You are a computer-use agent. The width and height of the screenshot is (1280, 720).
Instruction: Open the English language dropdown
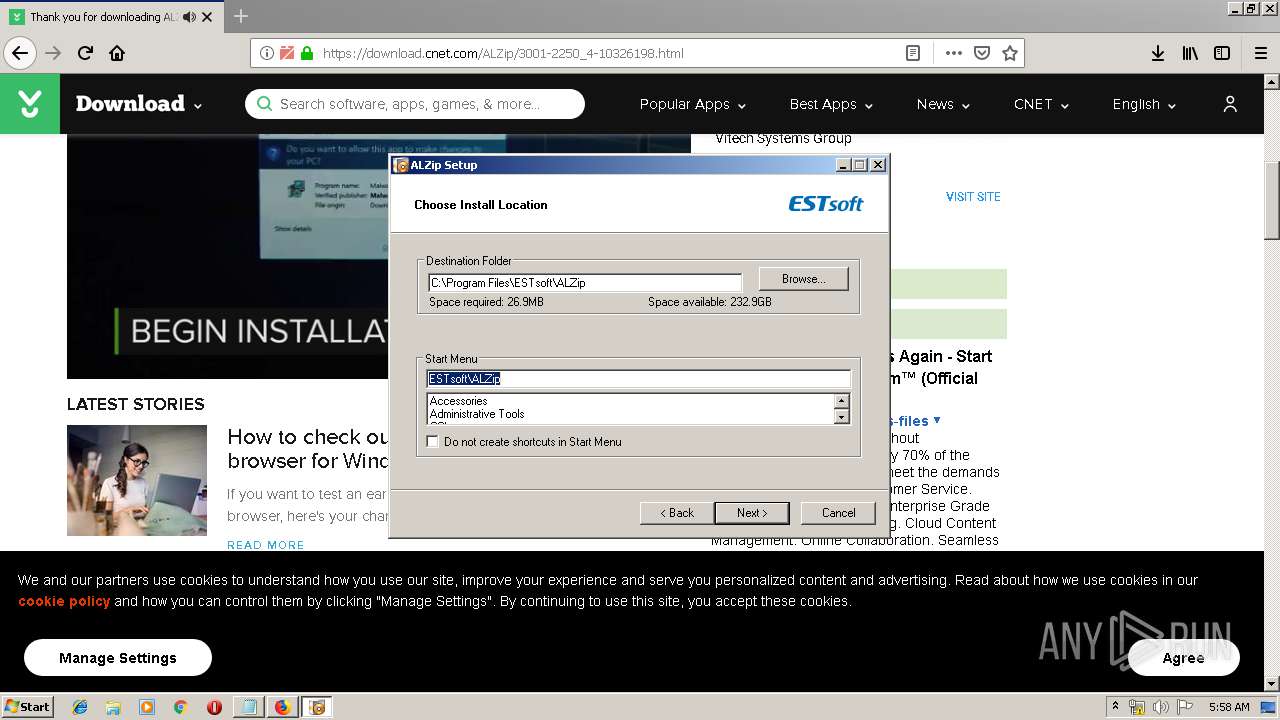1144,104
